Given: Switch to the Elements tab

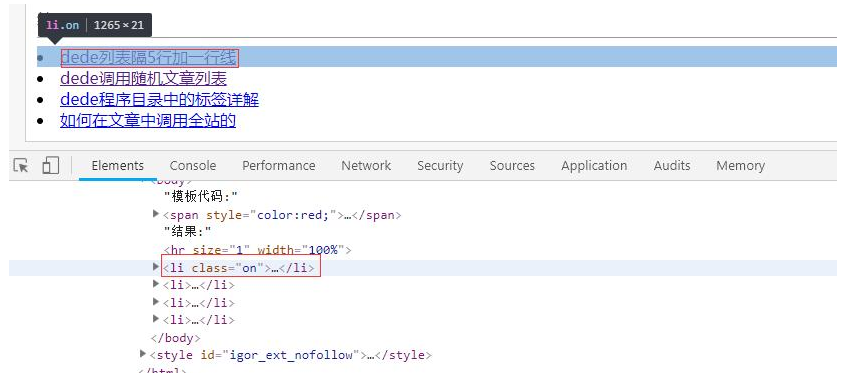Looking at the screenshot, I should [x=117, y=165].
